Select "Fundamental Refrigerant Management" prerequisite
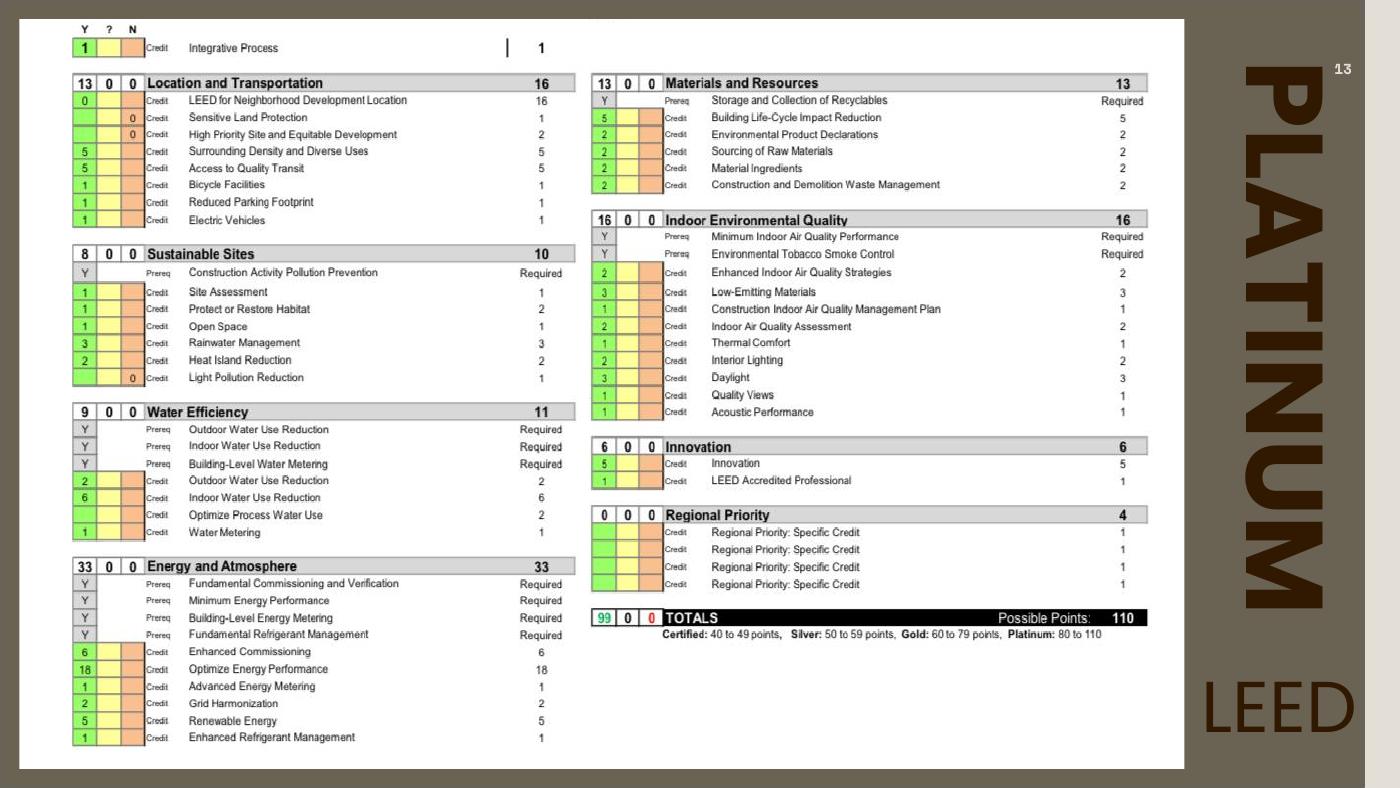 pyautogui.click(x=279, y=635)
